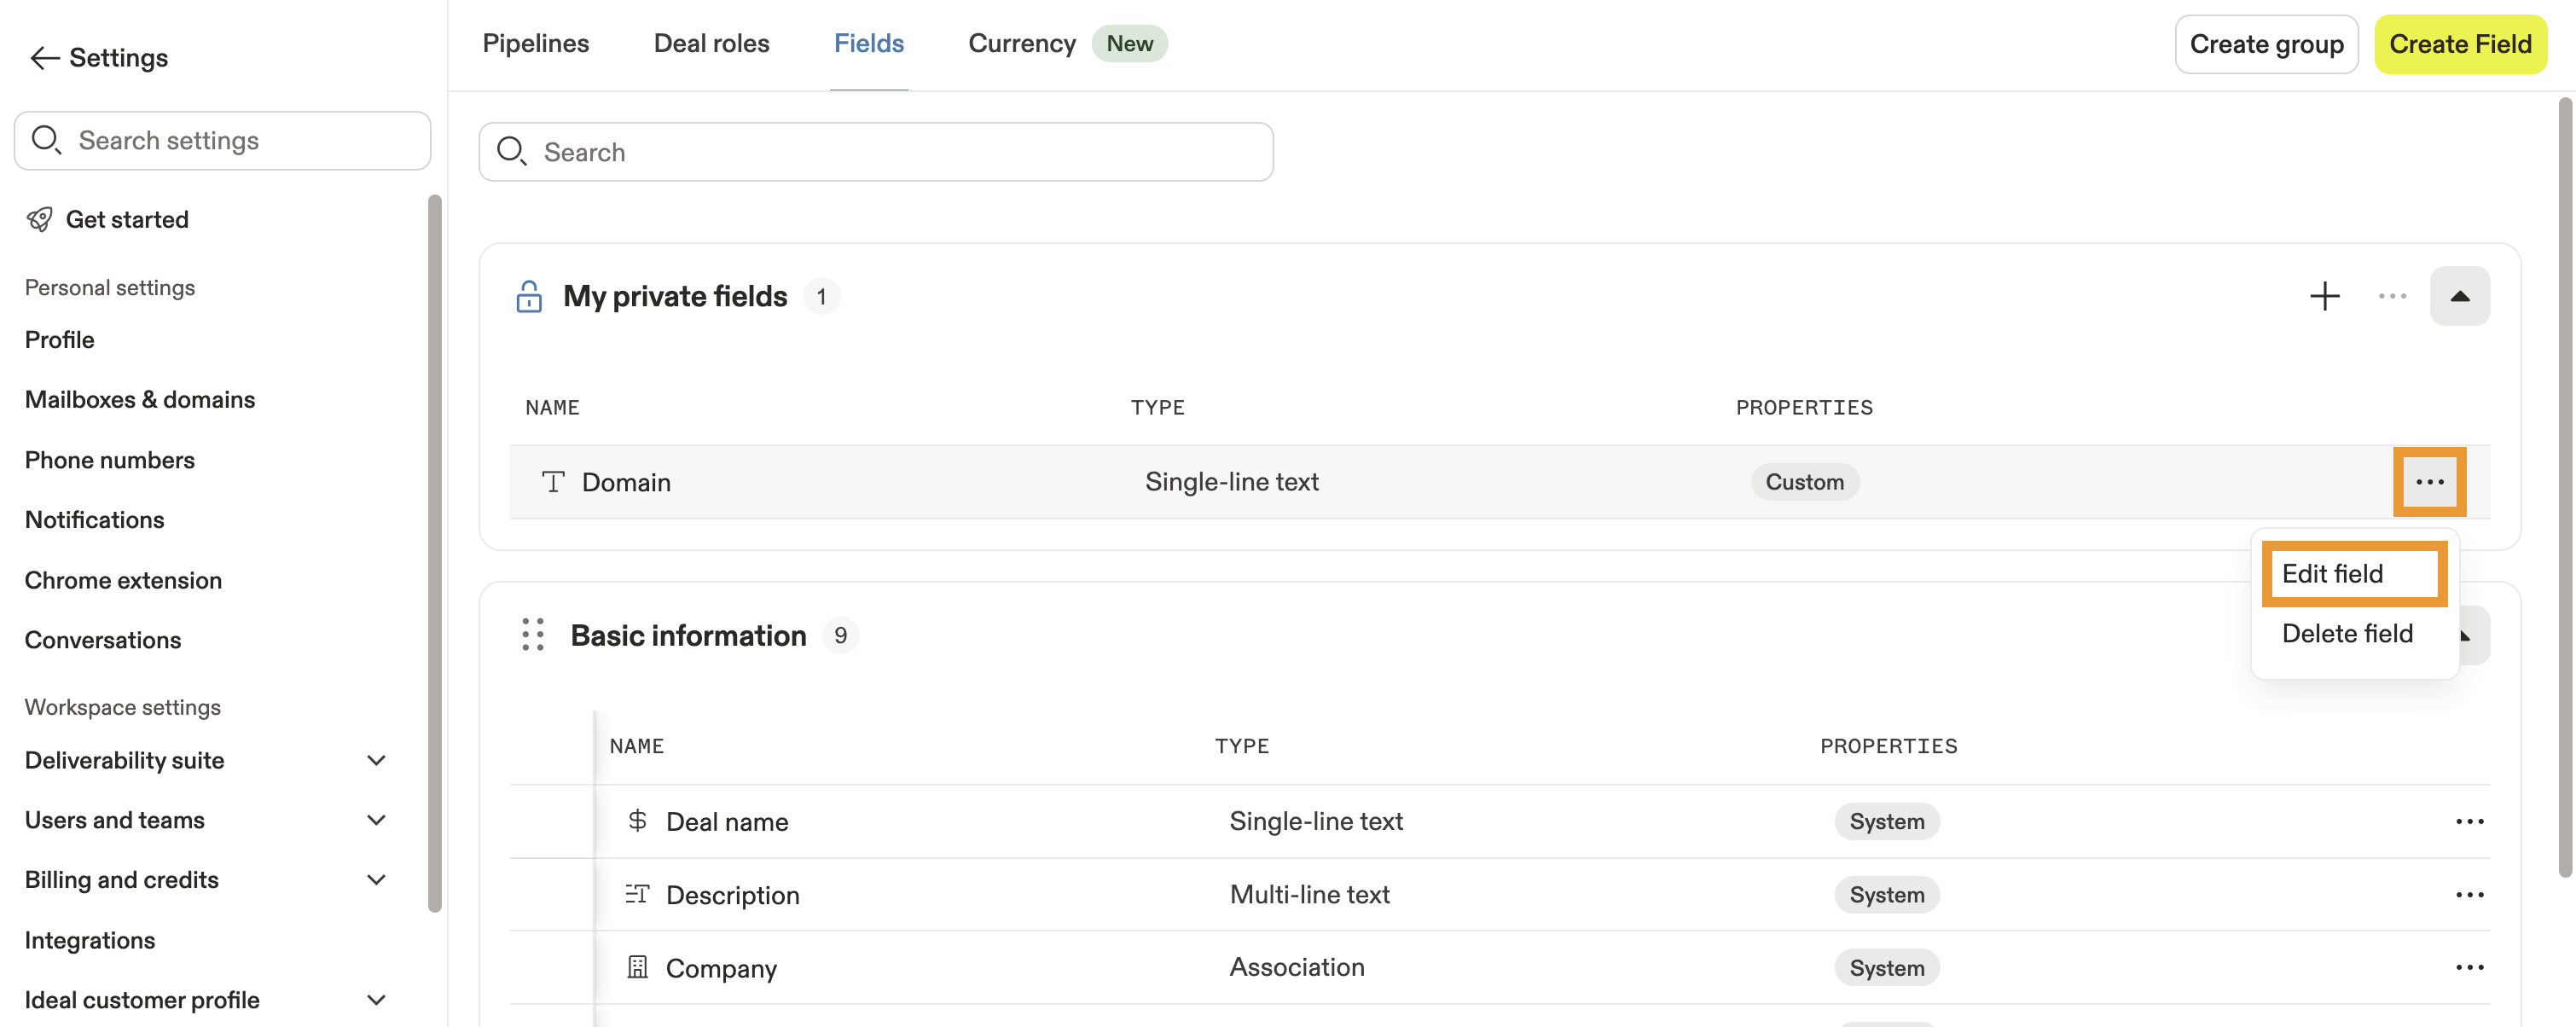This screenshot has height=1027, width=2576.
Task: Click the drag handle beside Basic information
Action: pyautogui.click(x=533, y=635)
